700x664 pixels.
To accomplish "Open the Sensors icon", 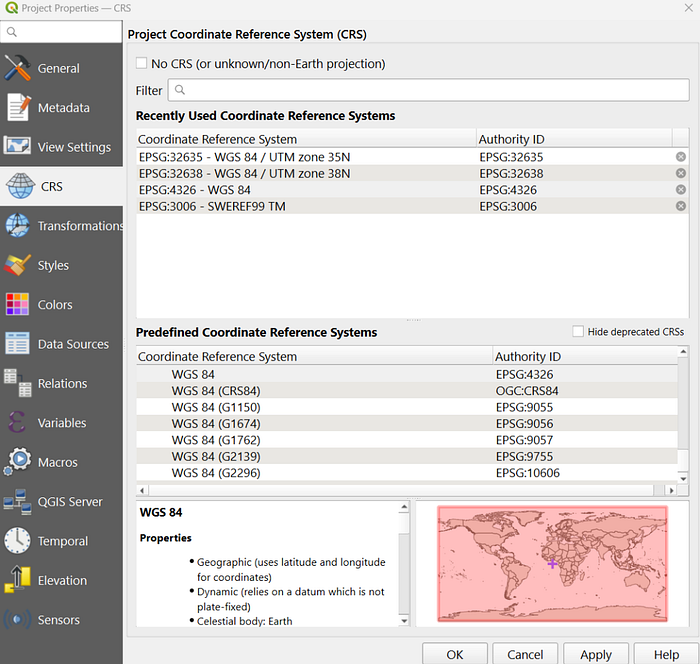I will [17, 619].
